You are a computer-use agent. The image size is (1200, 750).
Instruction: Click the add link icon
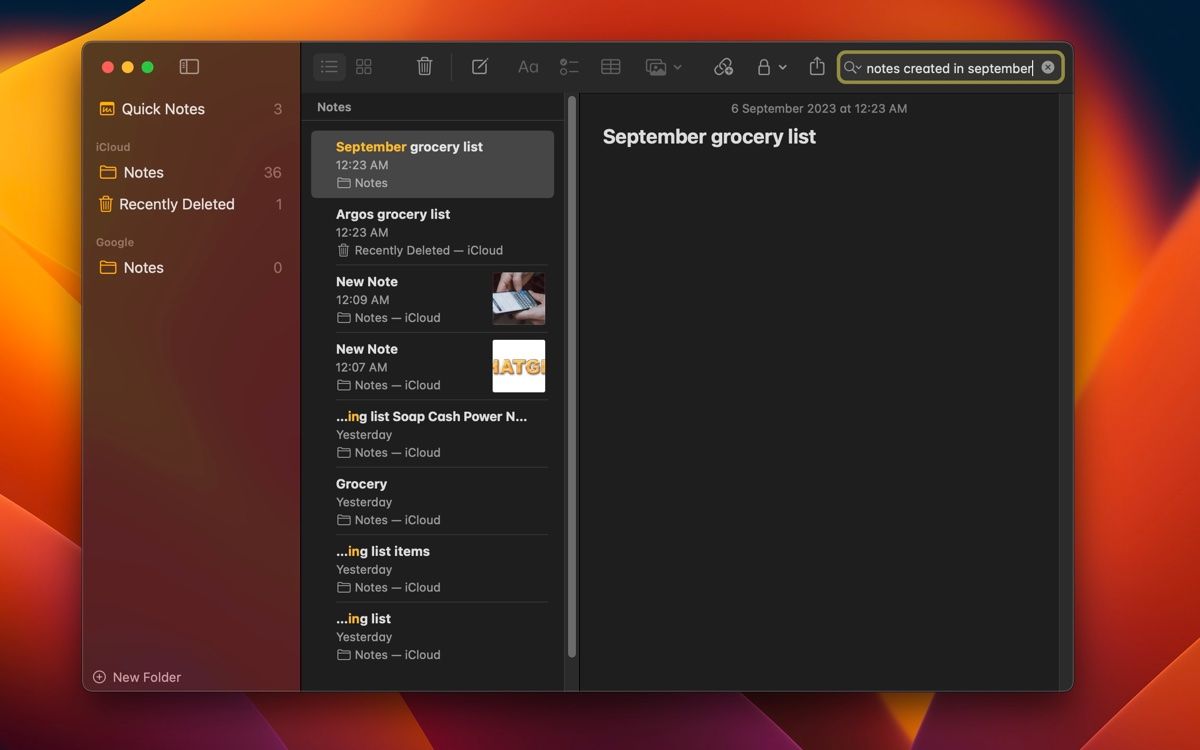point(723,67)
